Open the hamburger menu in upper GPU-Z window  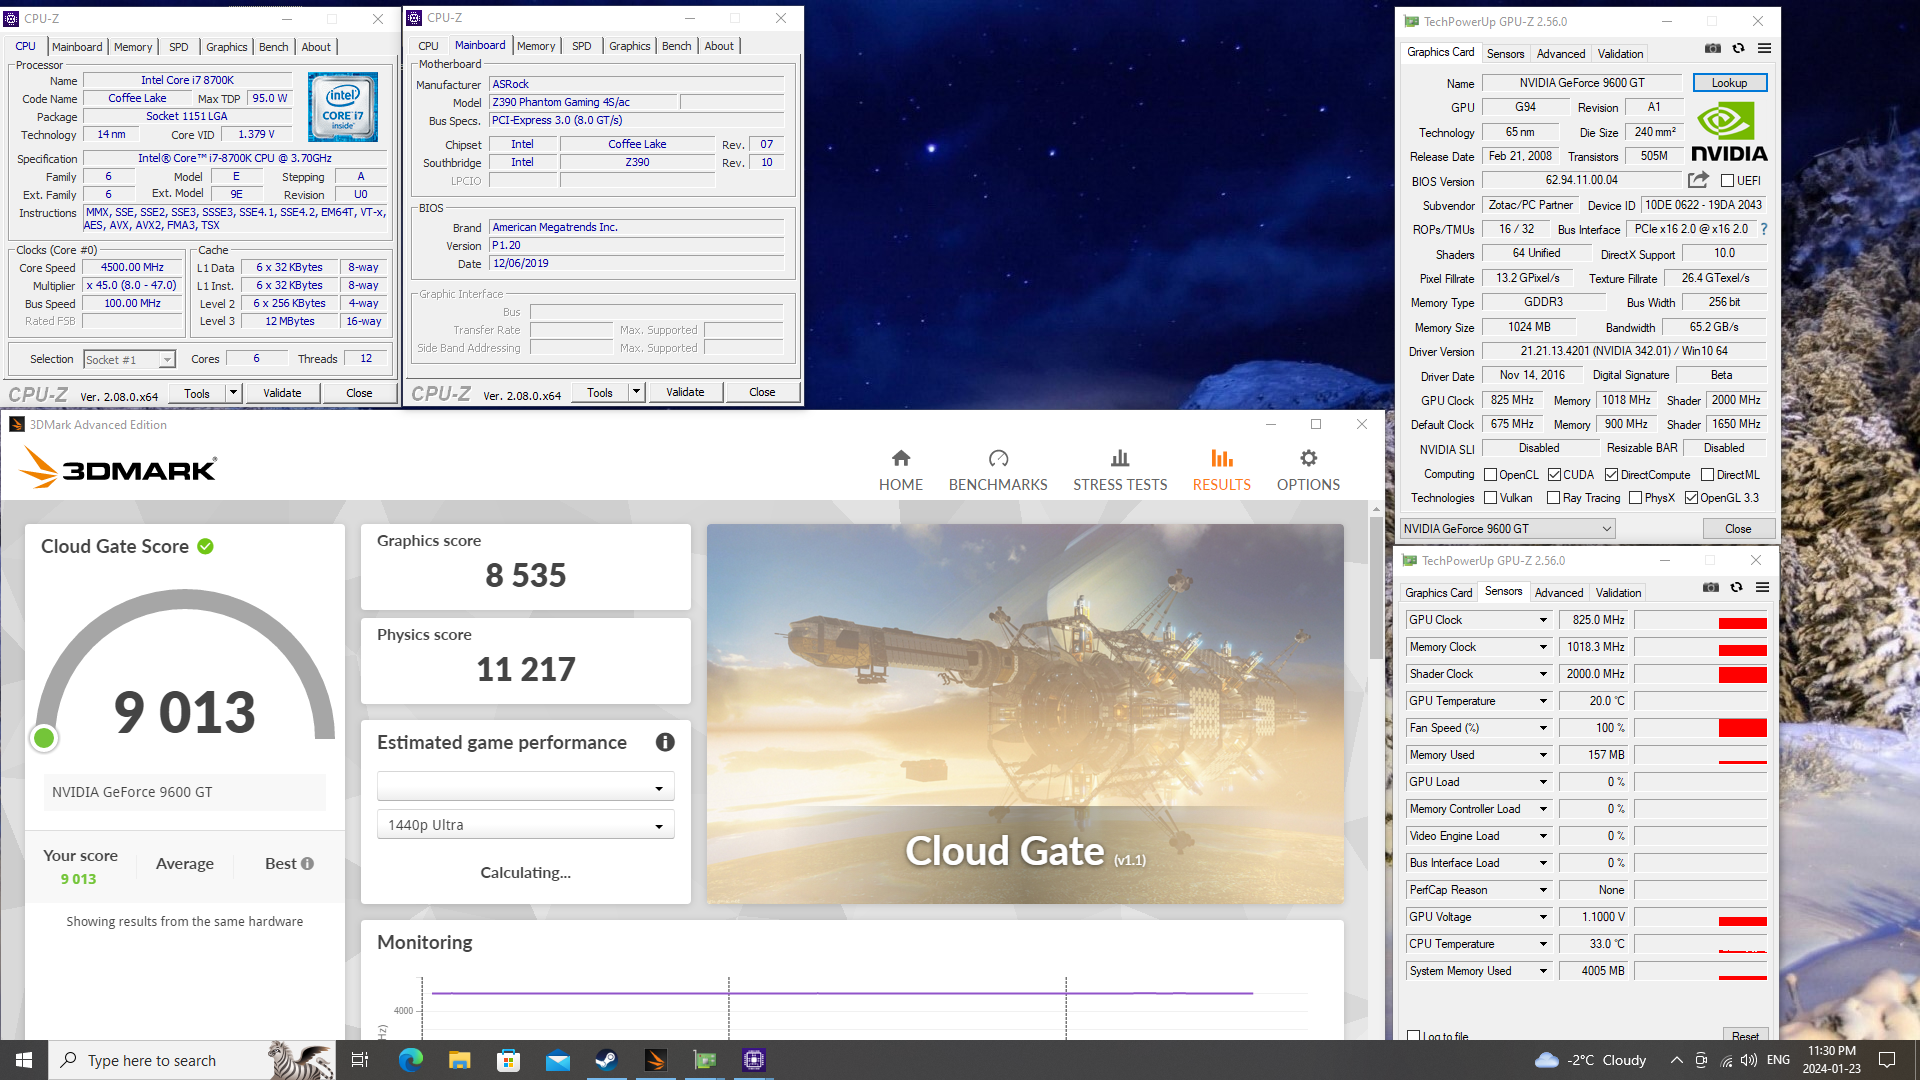(1764, 48)
